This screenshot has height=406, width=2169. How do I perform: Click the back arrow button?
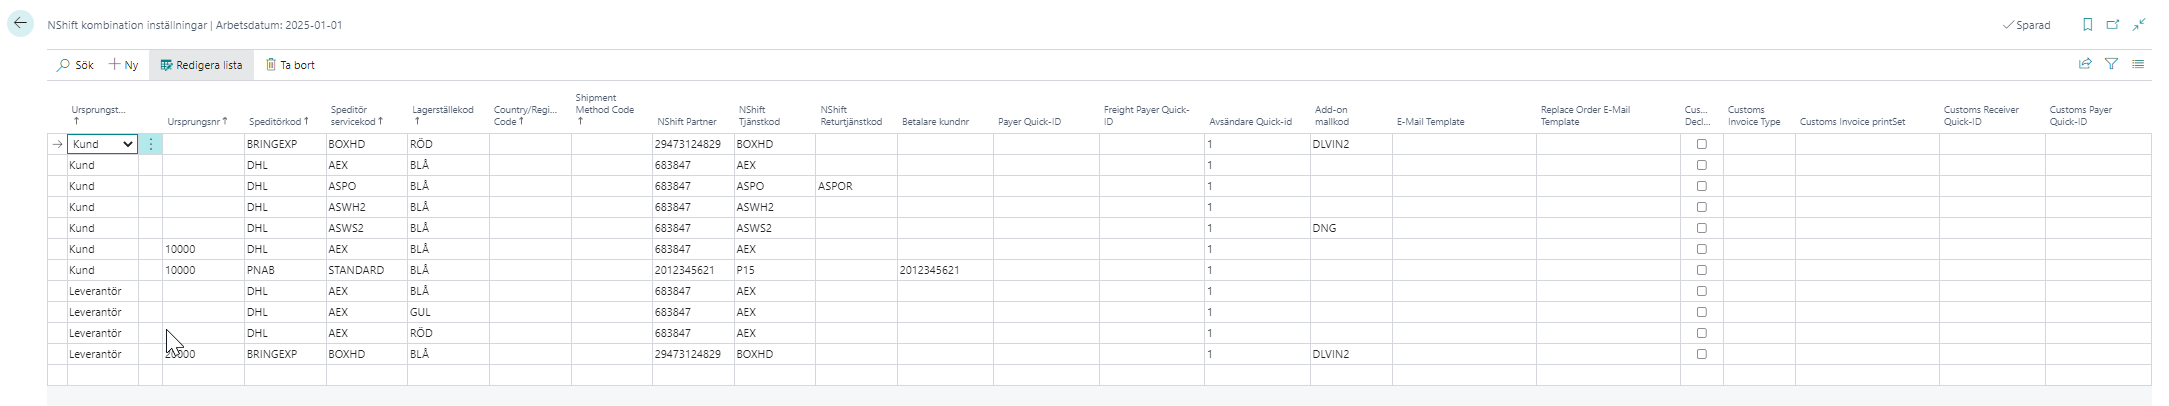point(20,24)
